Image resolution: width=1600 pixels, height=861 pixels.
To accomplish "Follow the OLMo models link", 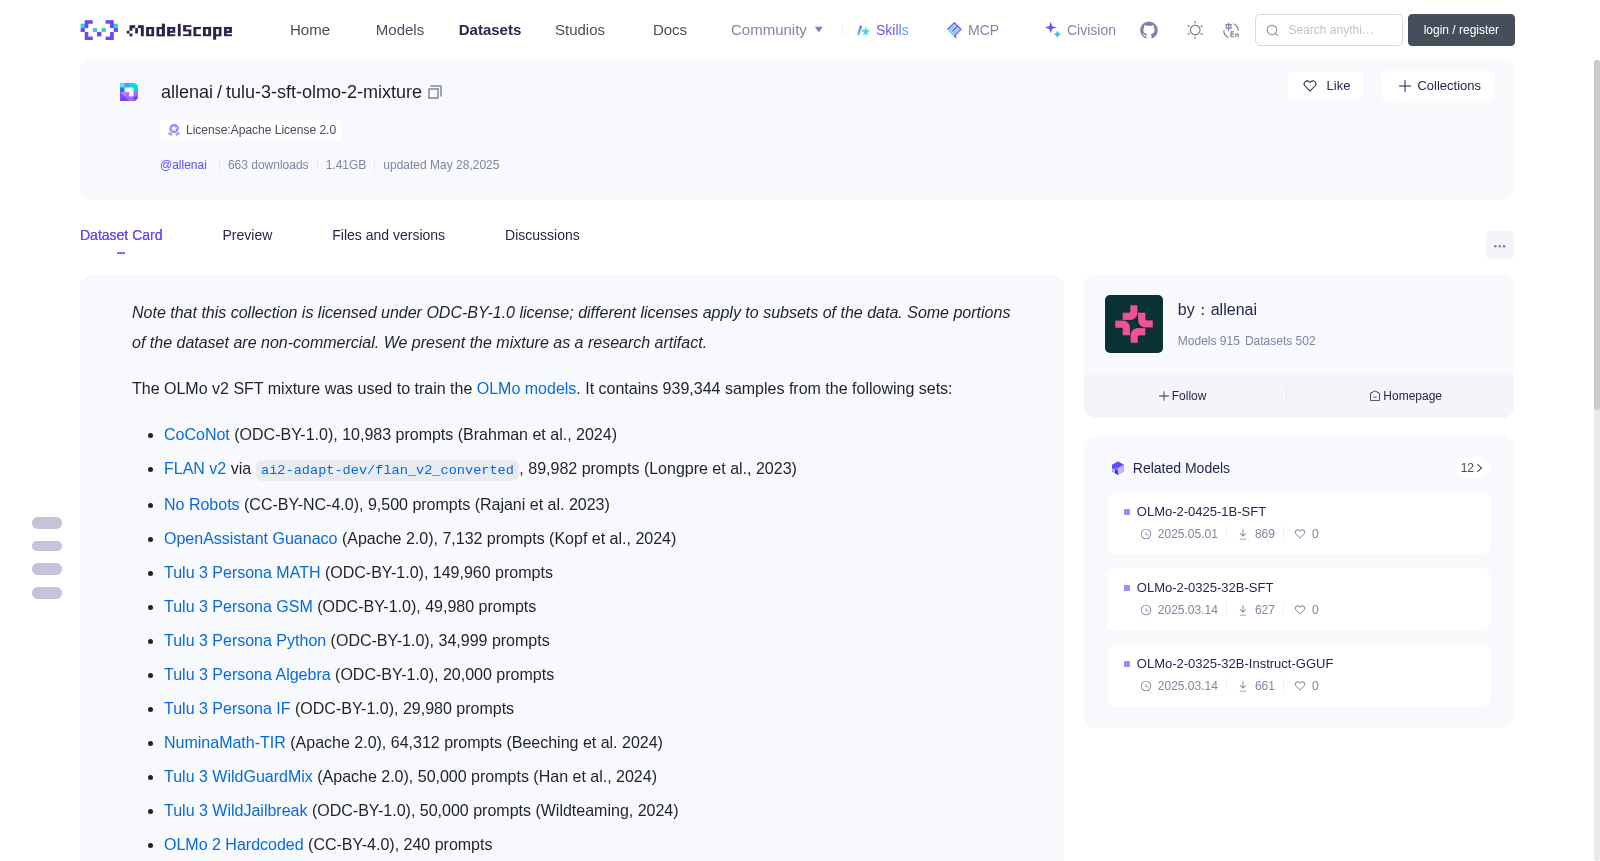I will click(x=526, y=389).
